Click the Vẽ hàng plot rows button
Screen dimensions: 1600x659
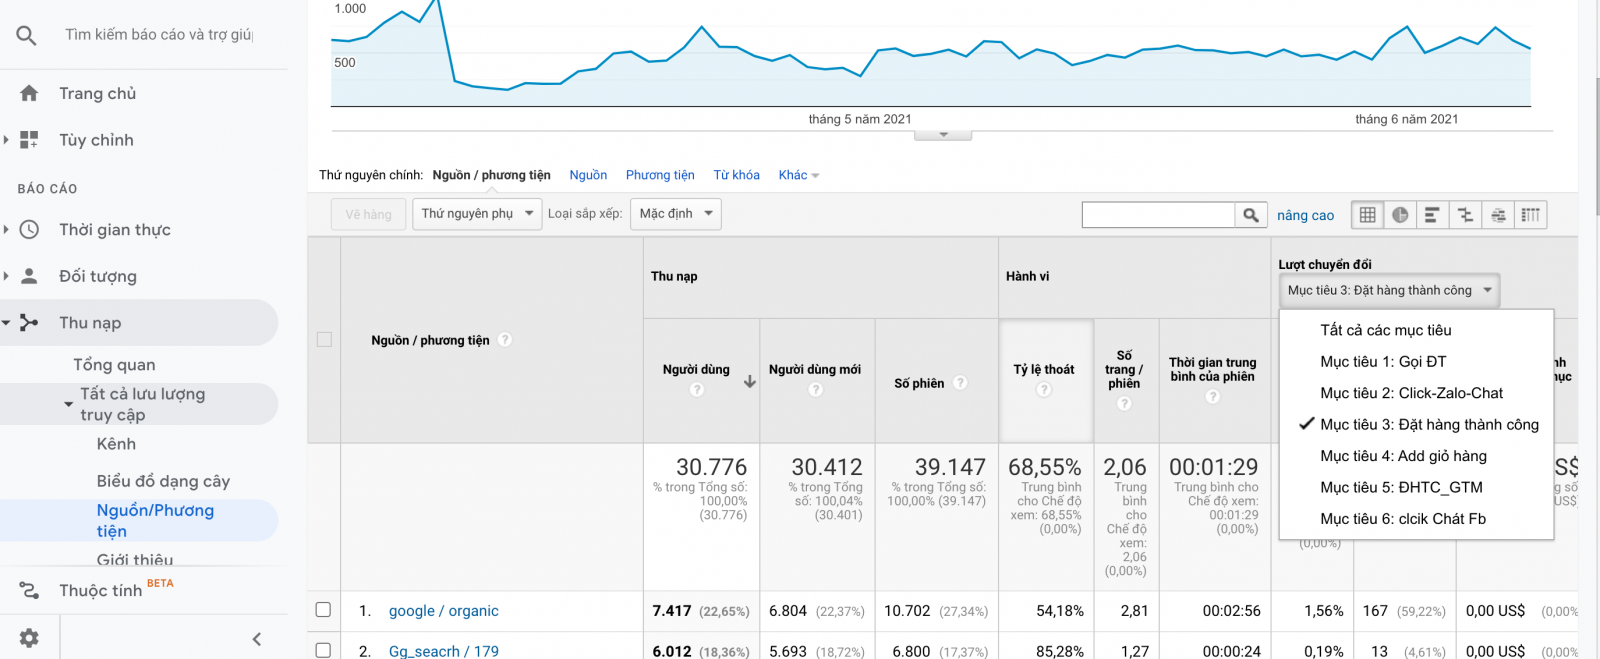click(368, 214)
